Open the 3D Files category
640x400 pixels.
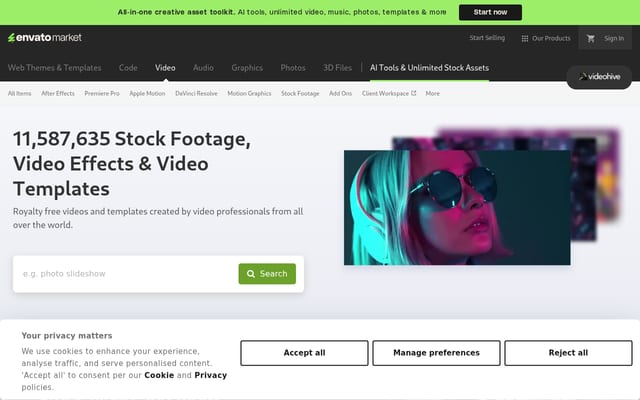coord(337,68)
